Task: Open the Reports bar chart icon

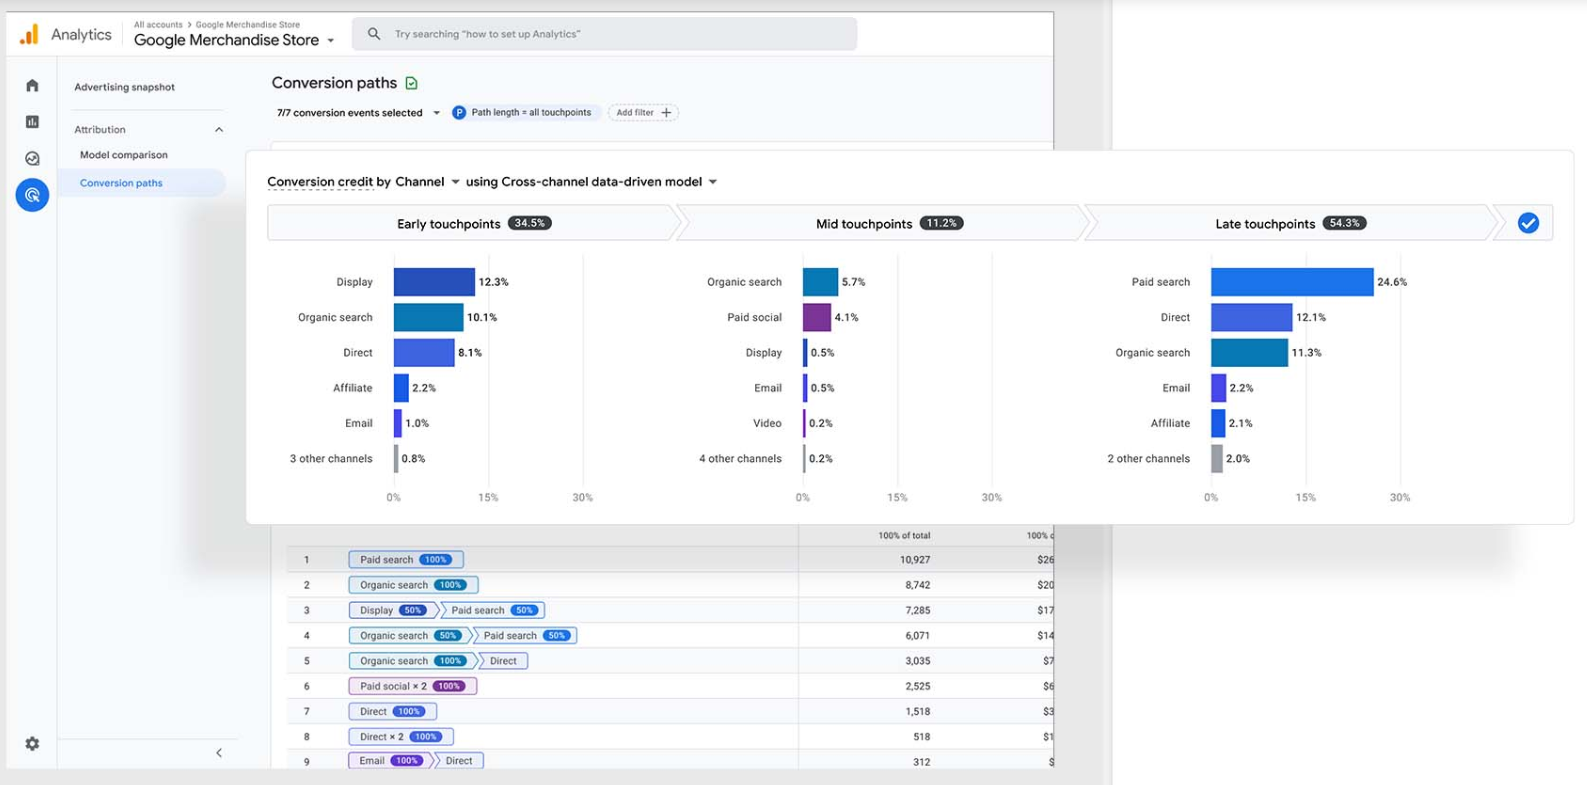Action: coord(32,122)
